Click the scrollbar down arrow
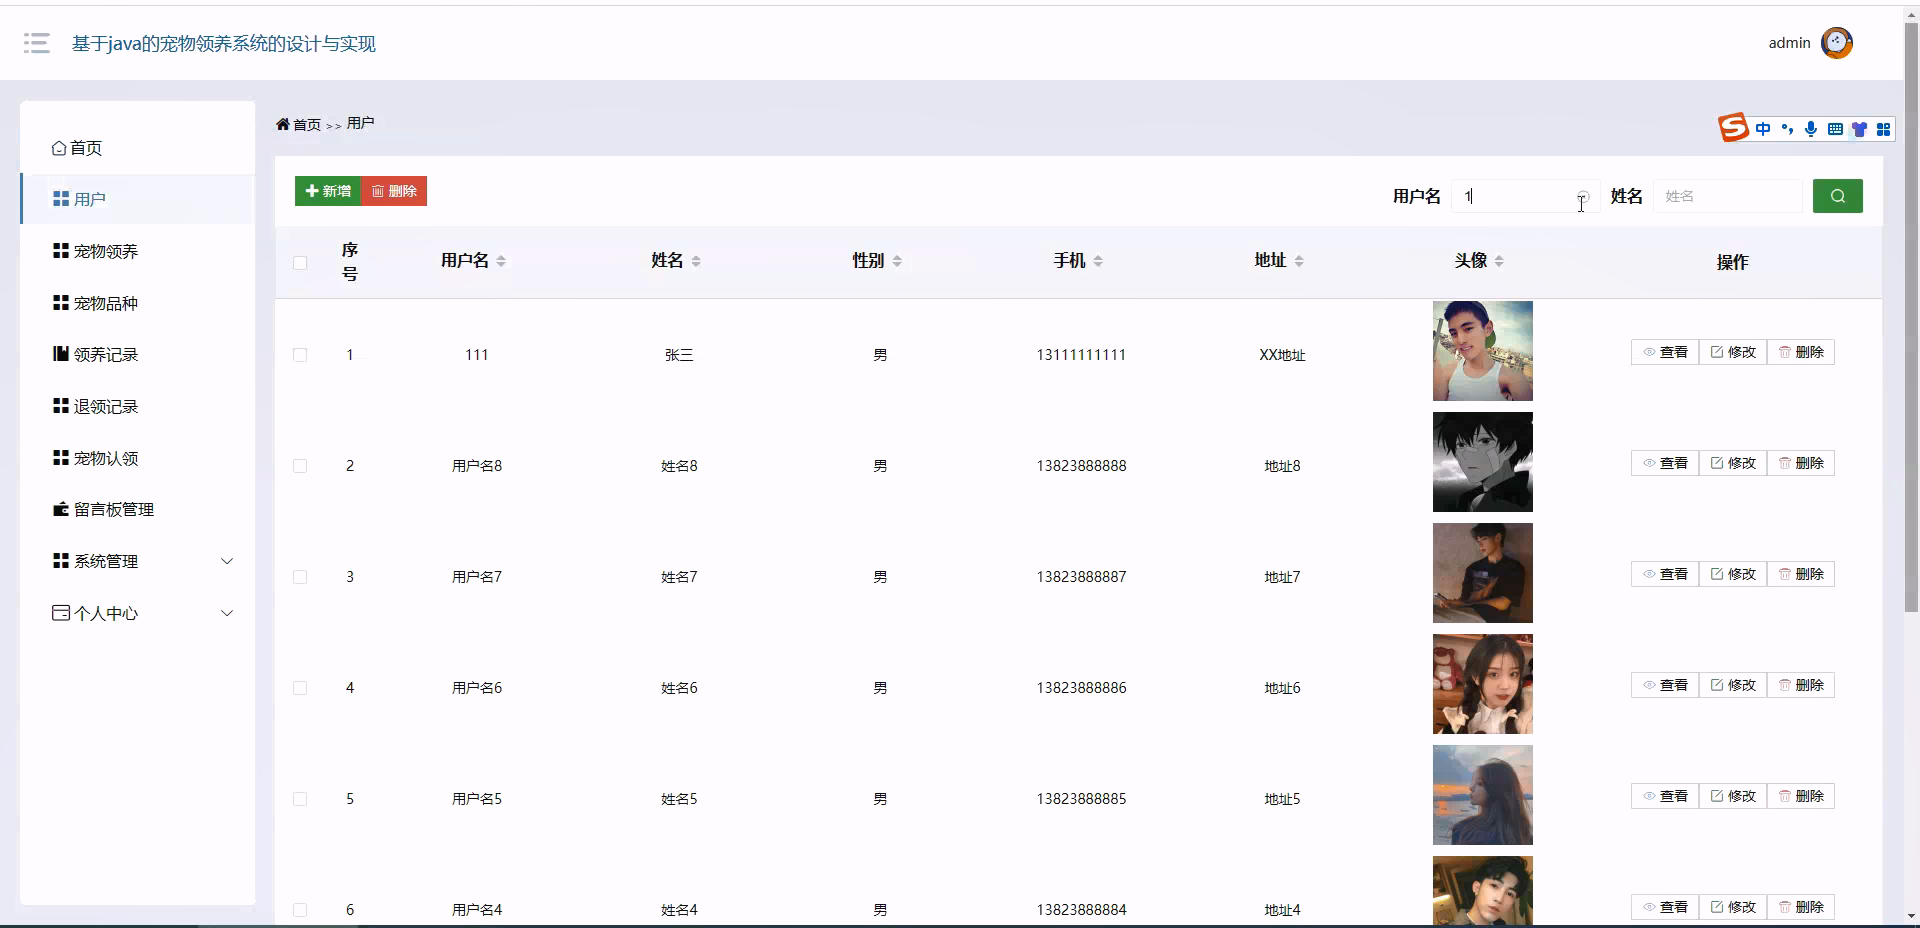Image resolution: width=1920 pixels, height=928 pixels. (x=1911, y=916)
